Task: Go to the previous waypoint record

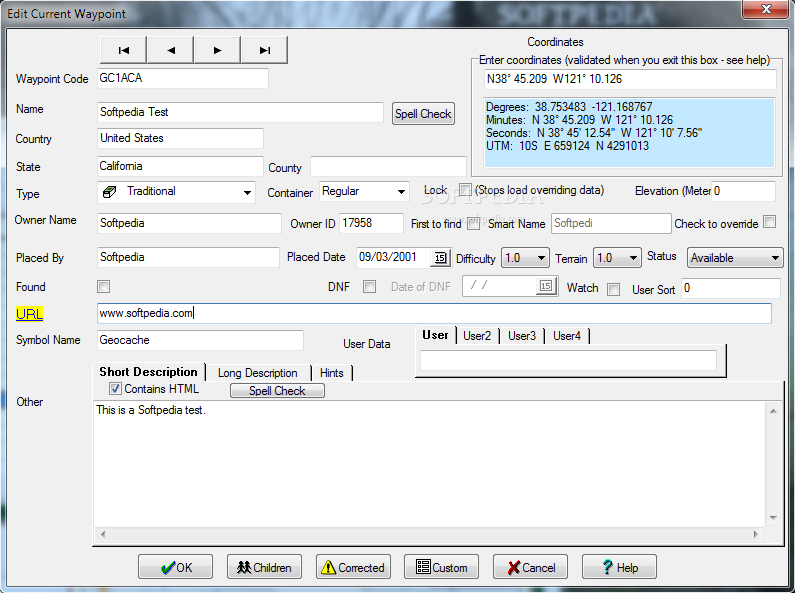Action: point(170,50)
